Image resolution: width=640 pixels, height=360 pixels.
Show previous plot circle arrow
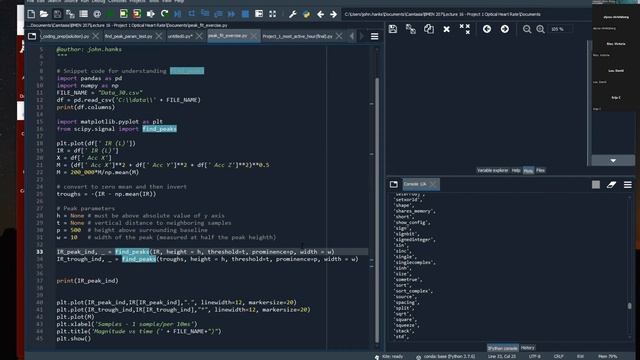coord(487,29)
